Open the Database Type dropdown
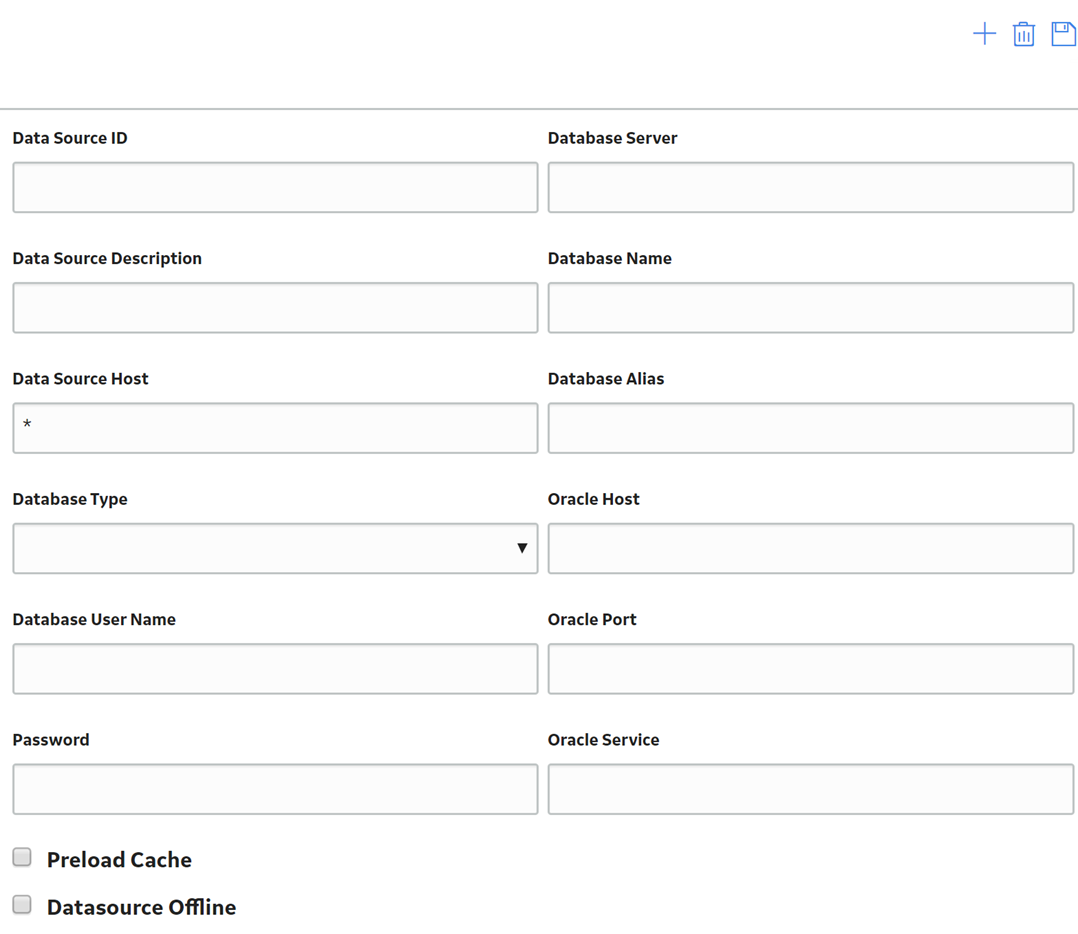 pos(275,548)
